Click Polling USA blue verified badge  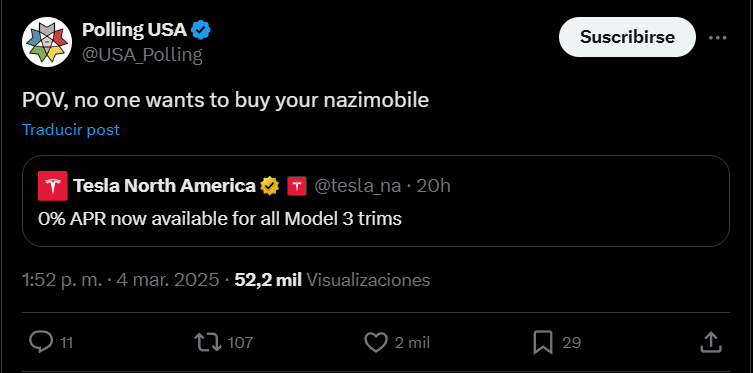(201, 30)
